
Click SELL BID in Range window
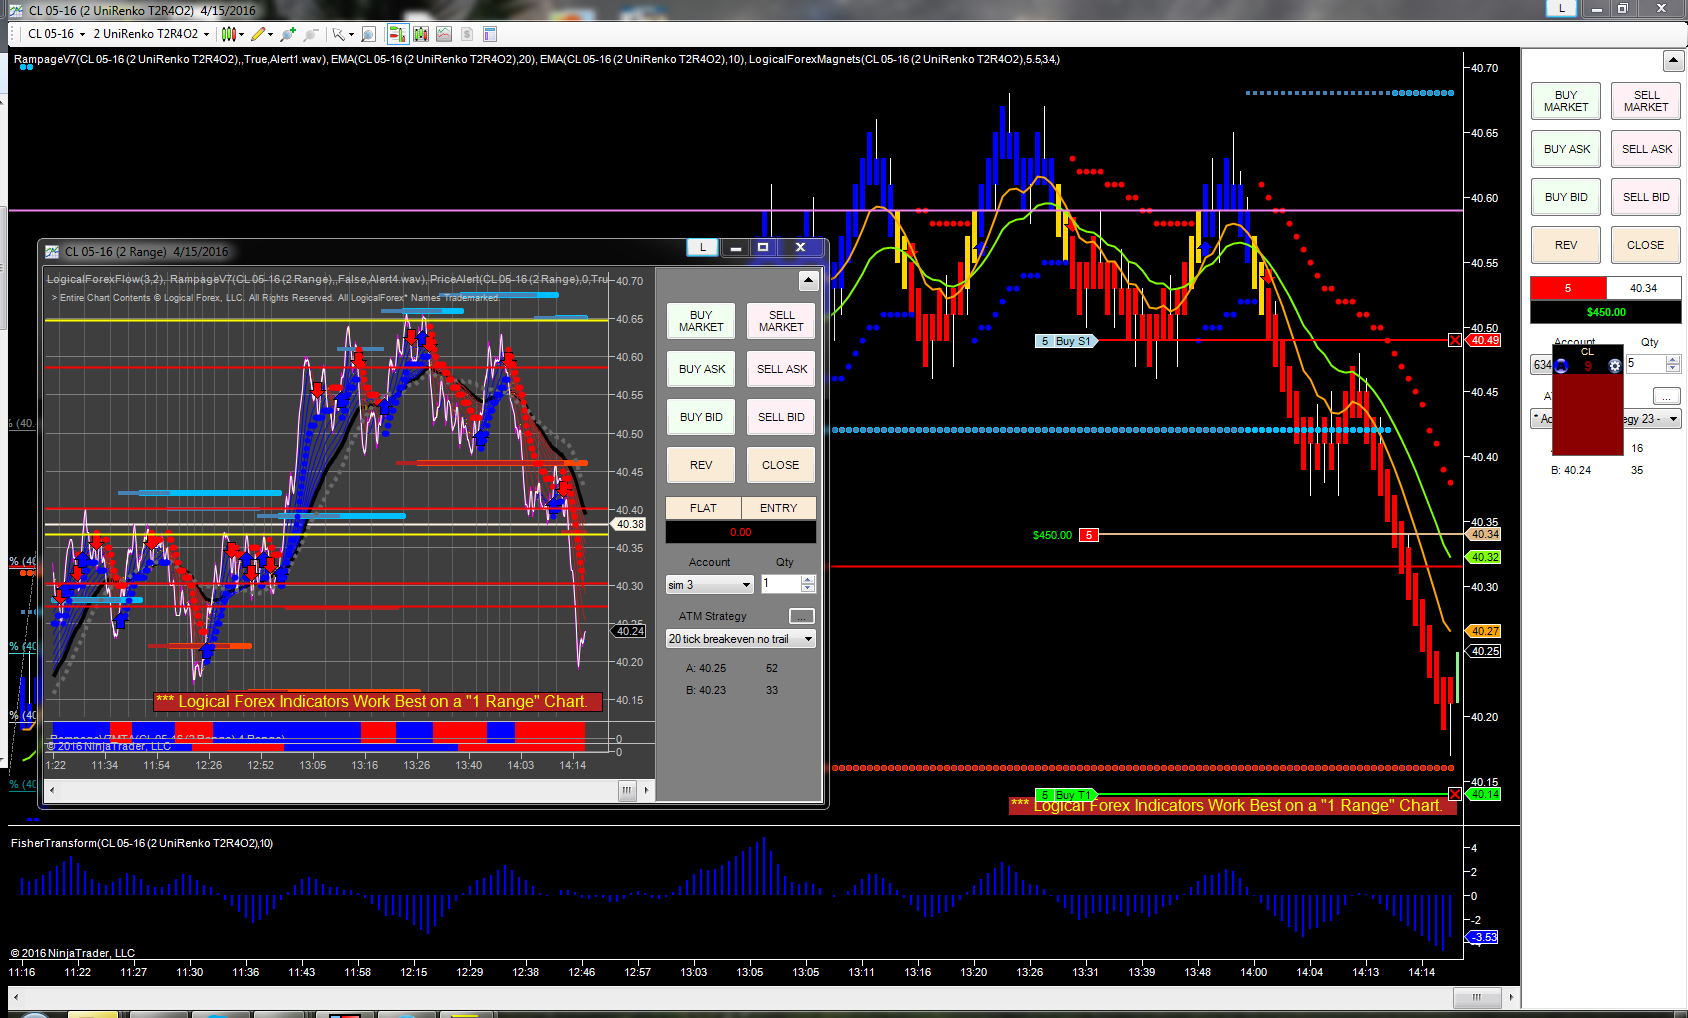pyautogui.click(x=781, y=417)
